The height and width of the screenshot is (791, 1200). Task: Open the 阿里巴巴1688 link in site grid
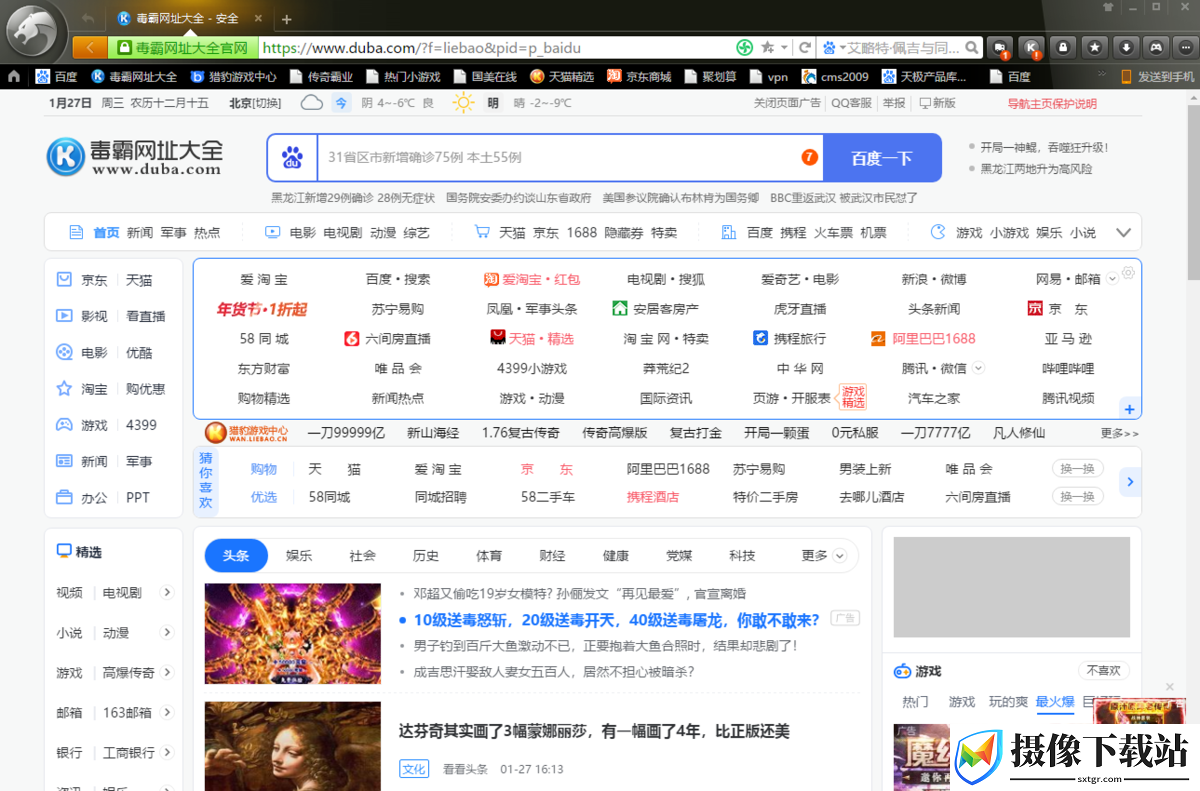click(x=923, y=338)
